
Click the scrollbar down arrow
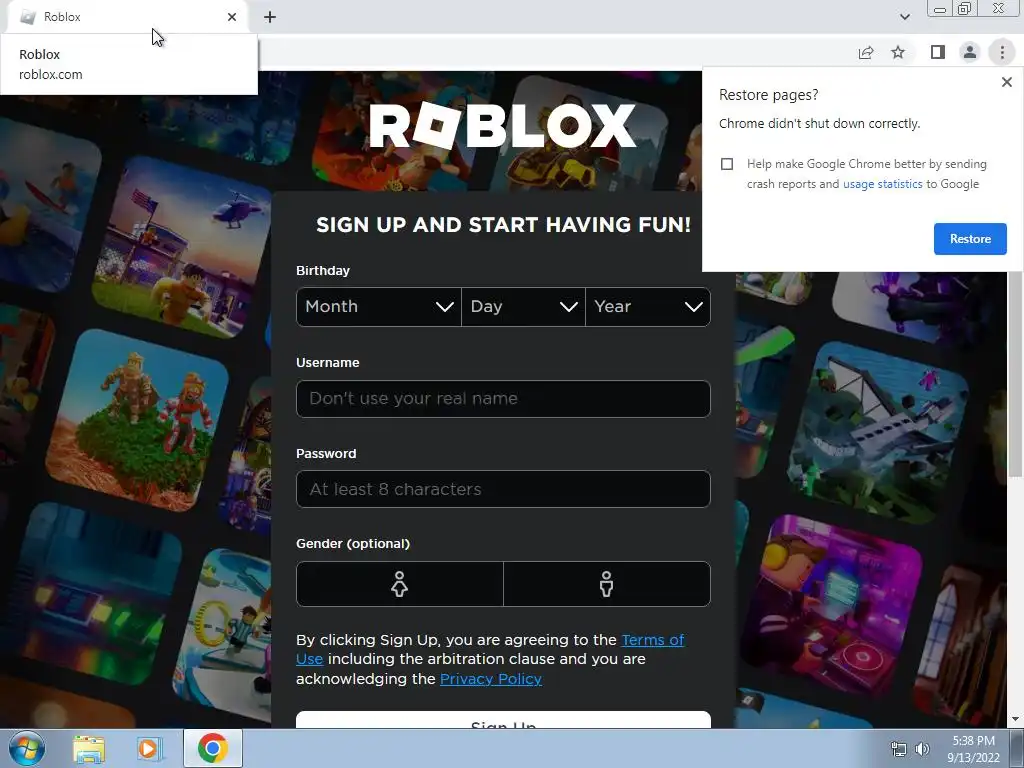click(x=1014, y=719)
